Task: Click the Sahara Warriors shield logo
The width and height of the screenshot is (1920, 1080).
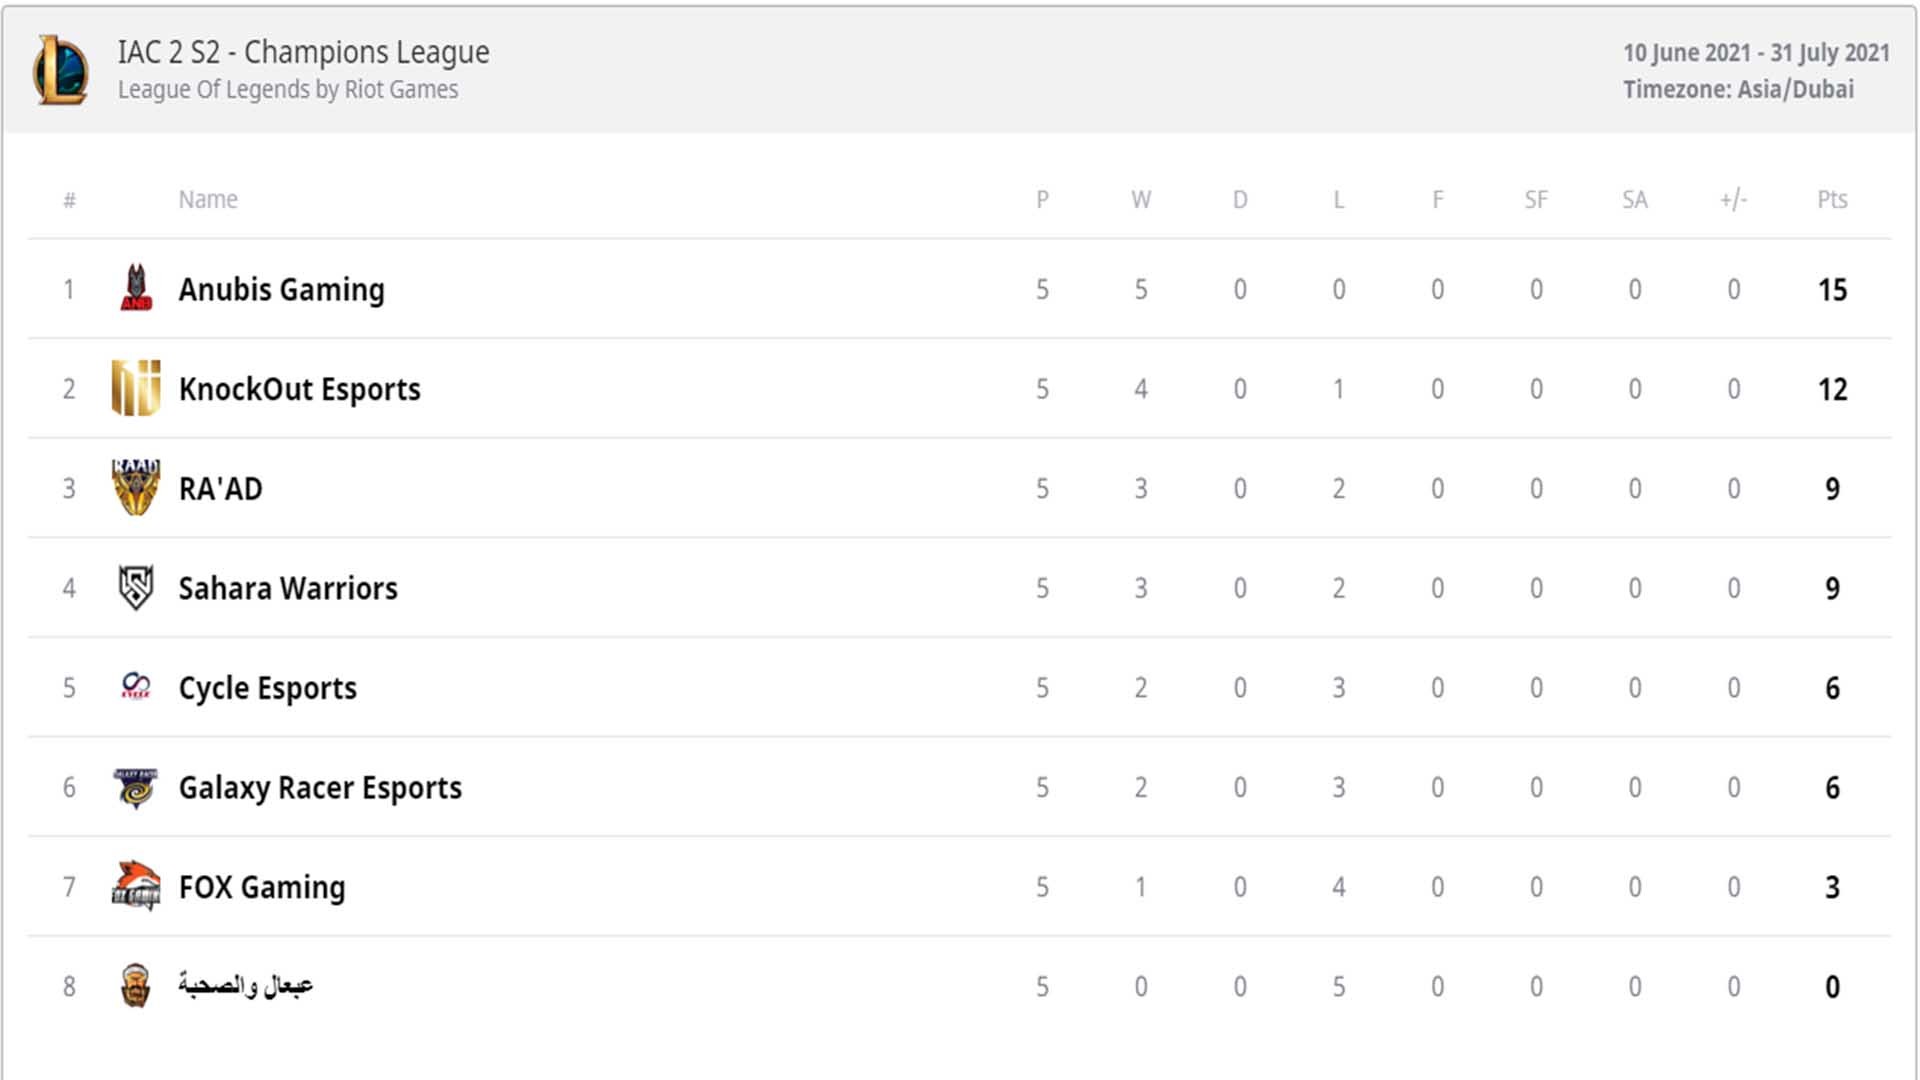Action: click(136, 587)
